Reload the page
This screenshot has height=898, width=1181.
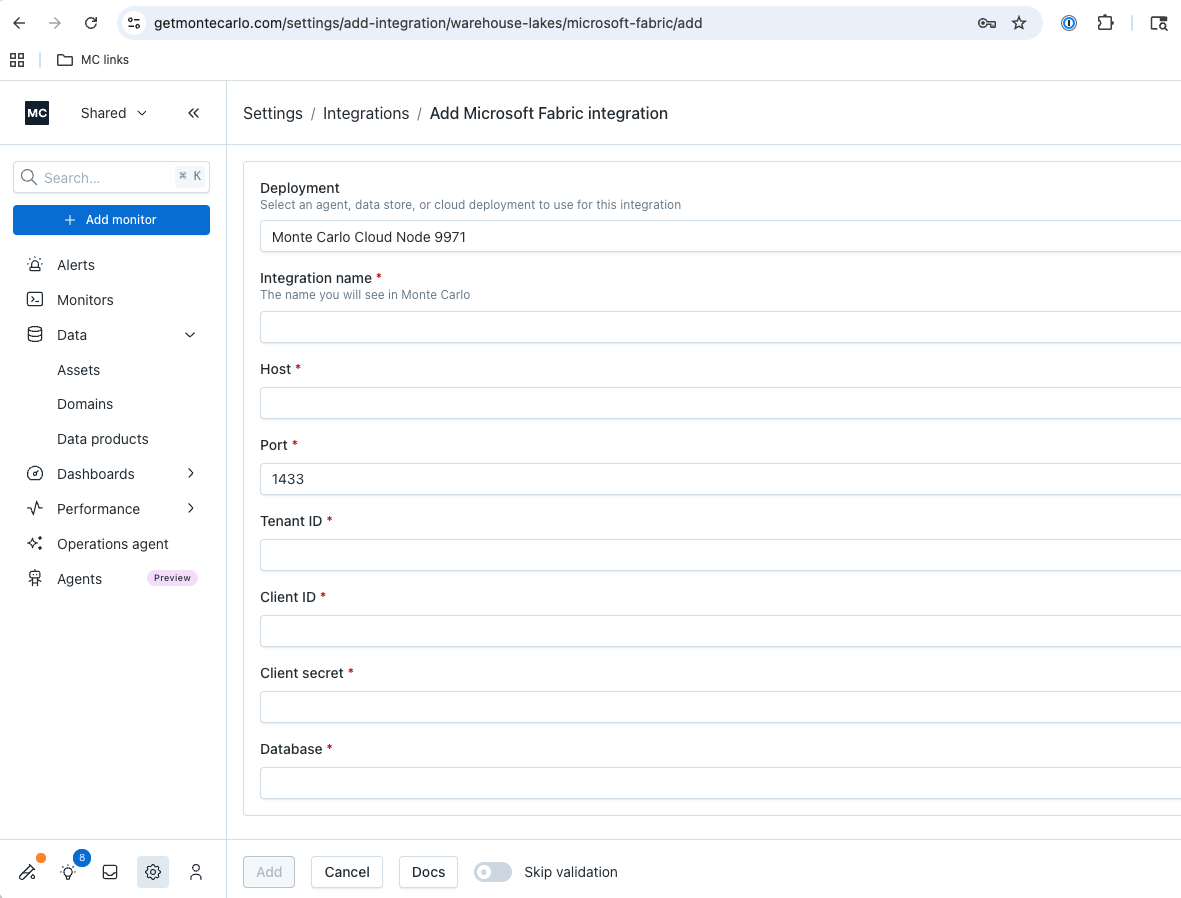point(91,23)
